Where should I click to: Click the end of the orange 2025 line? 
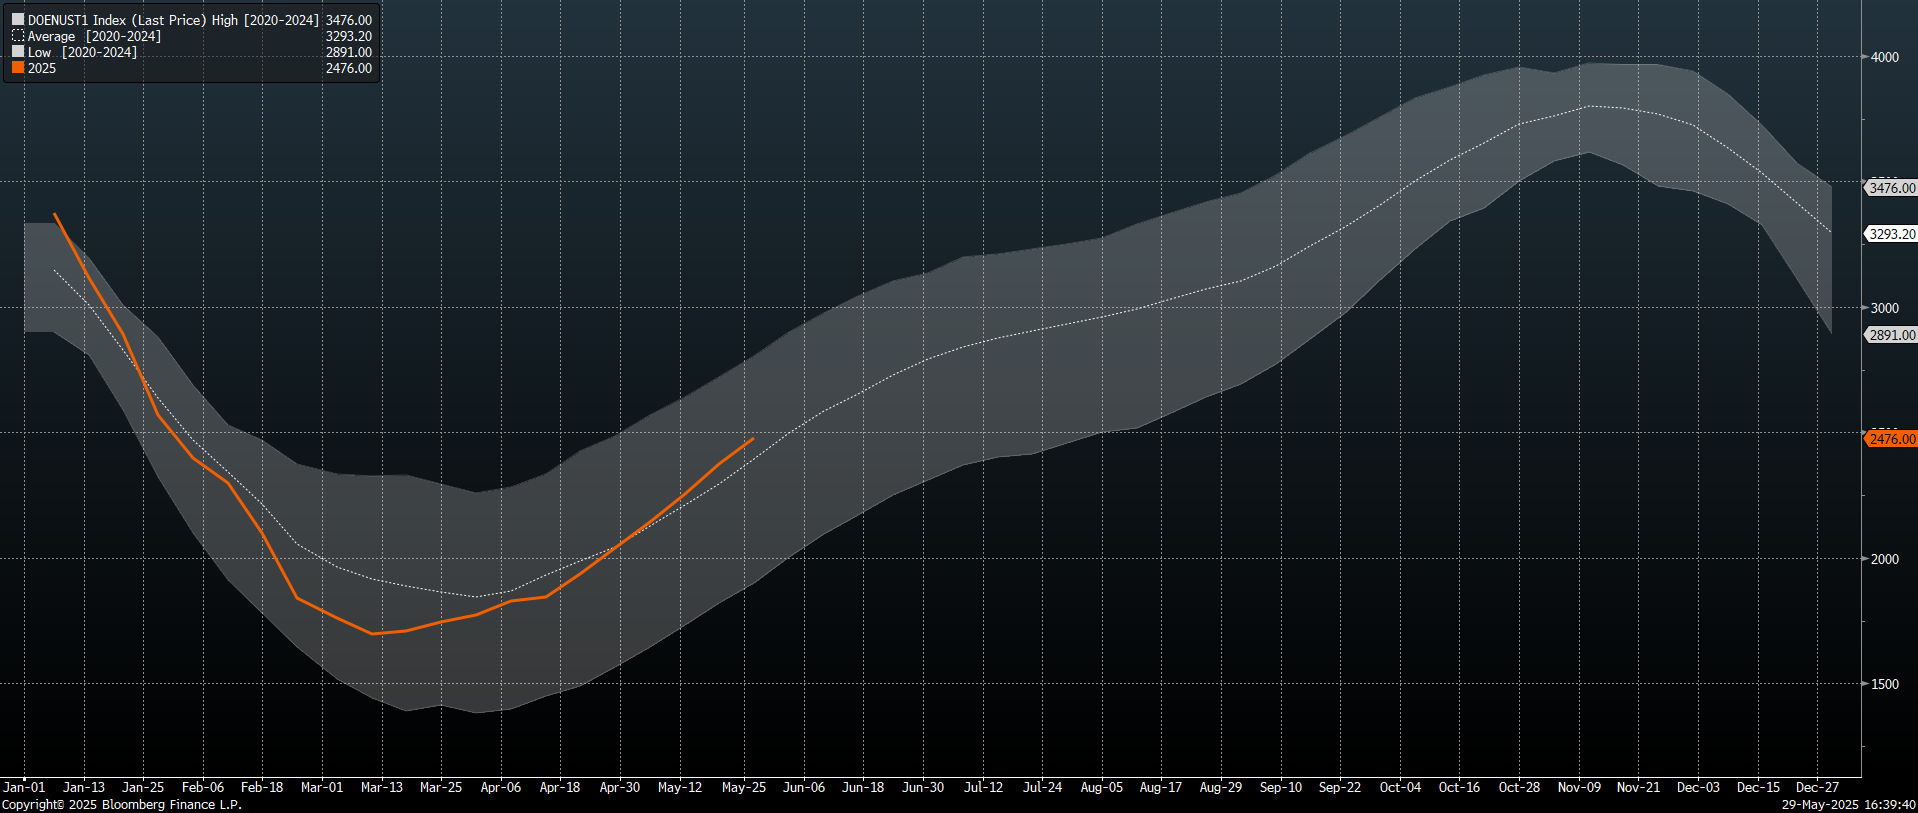click(x=752, y=439)
